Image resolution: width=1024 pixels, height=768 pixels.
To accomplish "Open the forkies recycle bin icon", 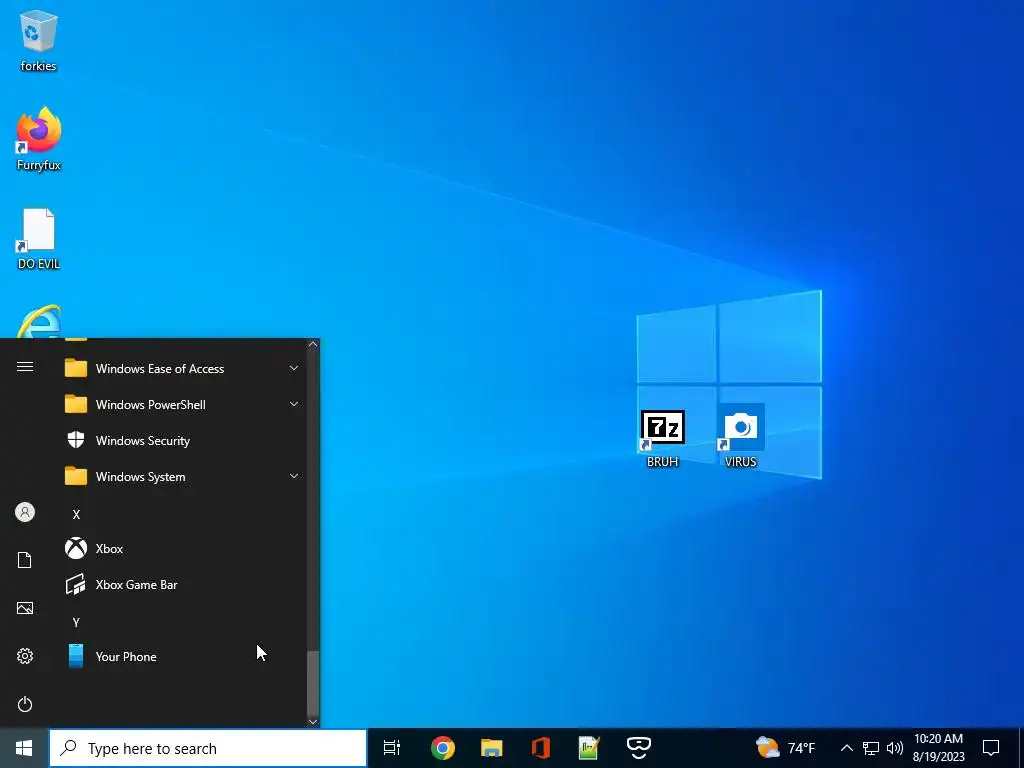I will [x=39, y=40].
